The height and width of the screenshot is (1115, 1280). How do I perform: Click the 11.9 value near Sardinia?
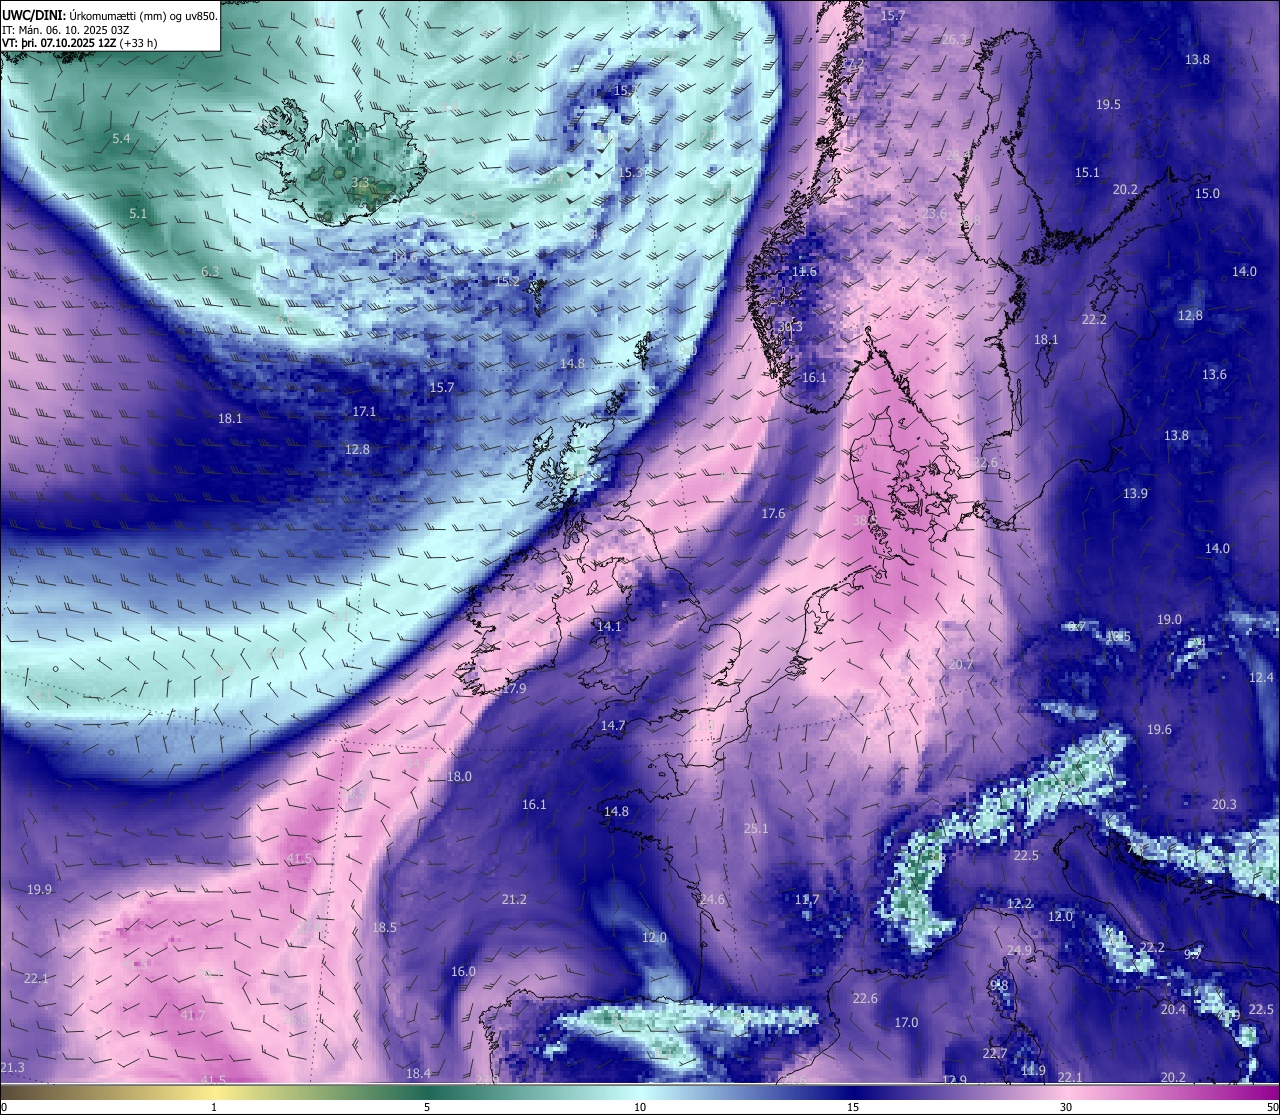pyautogui.click(x=1033, y=1070)
